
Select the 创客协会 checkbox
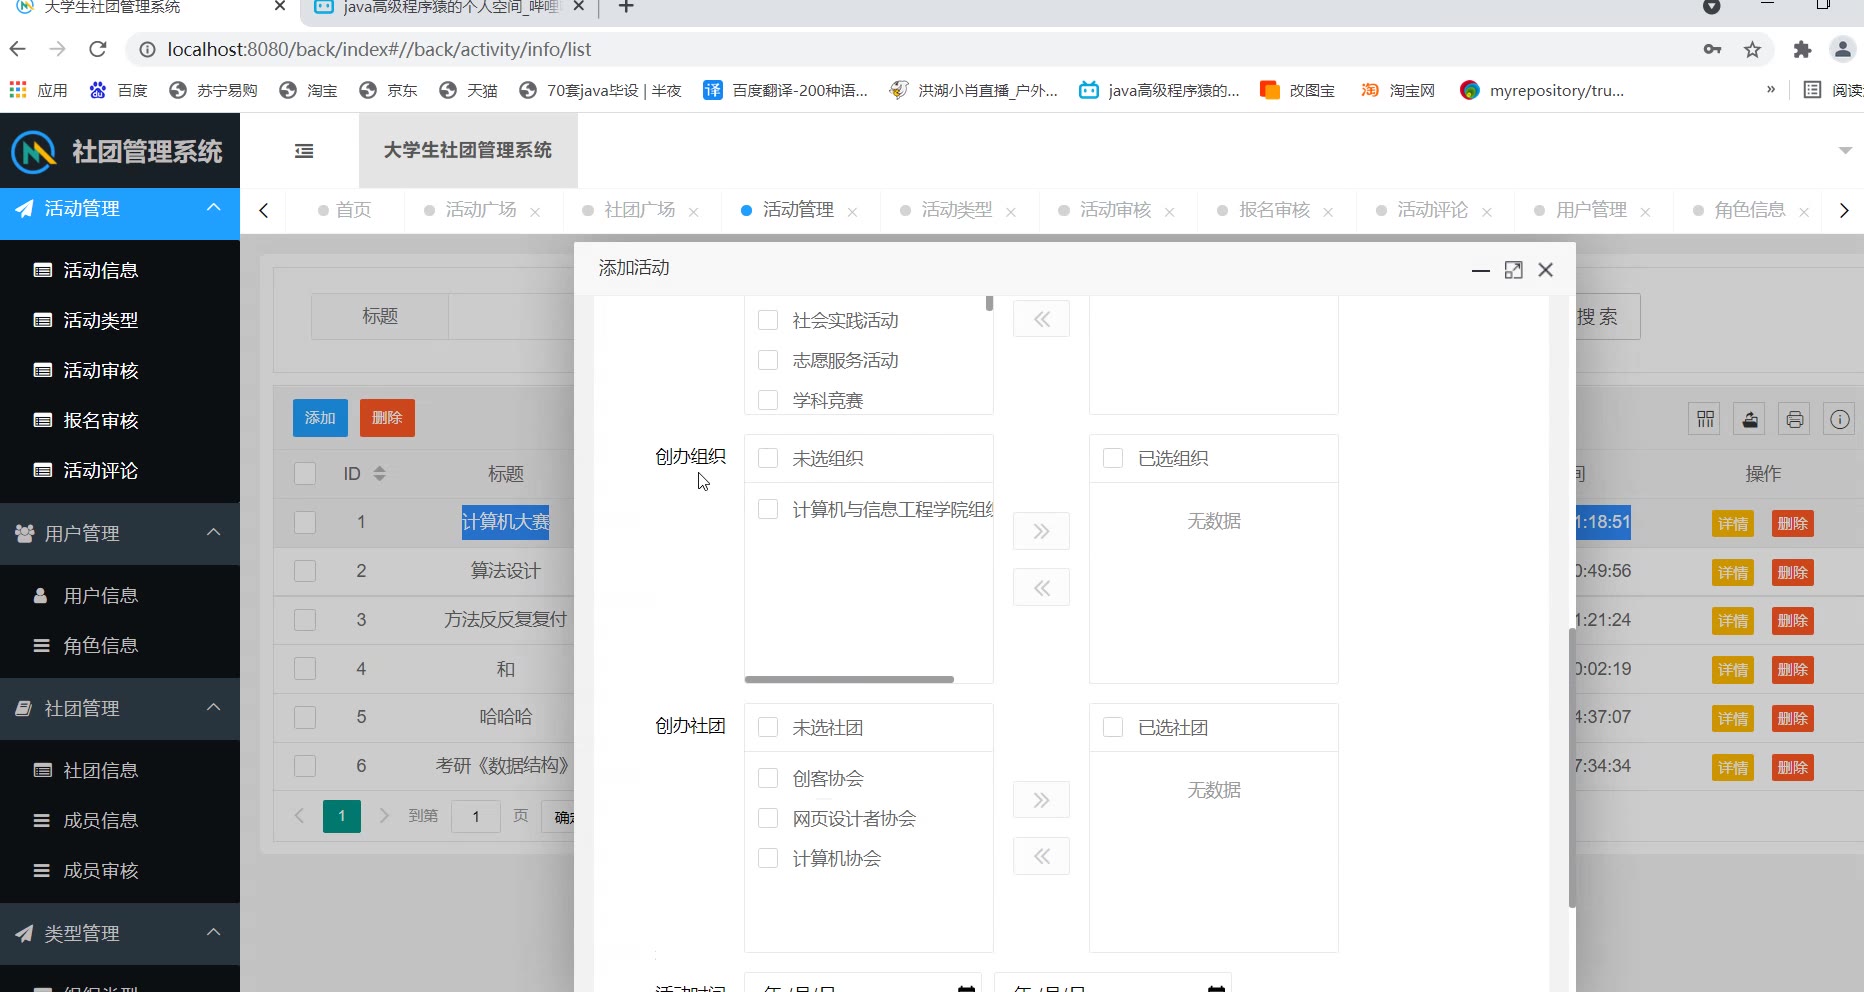[768, 778]
